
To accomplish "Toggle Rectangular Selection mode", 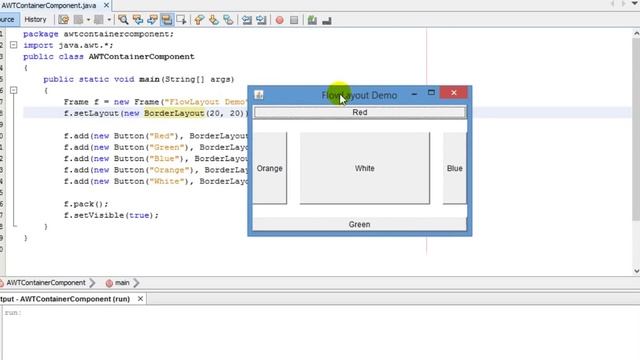I will point(181,20).
